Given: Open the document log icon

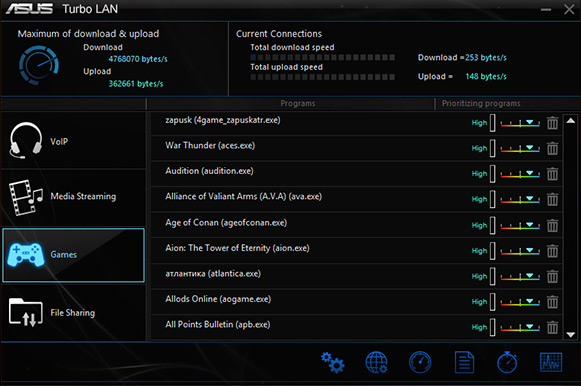Looking at the screenshot, I should coord(464,362).
